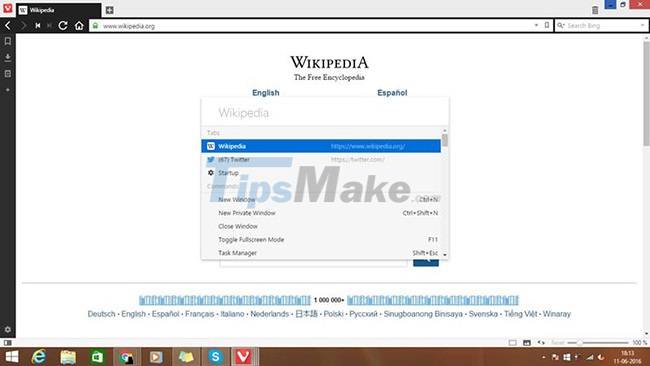The height and width of the screenshot is (366, 650).
Task: Go forward in browsing history
Action: [x=23, y=26]
